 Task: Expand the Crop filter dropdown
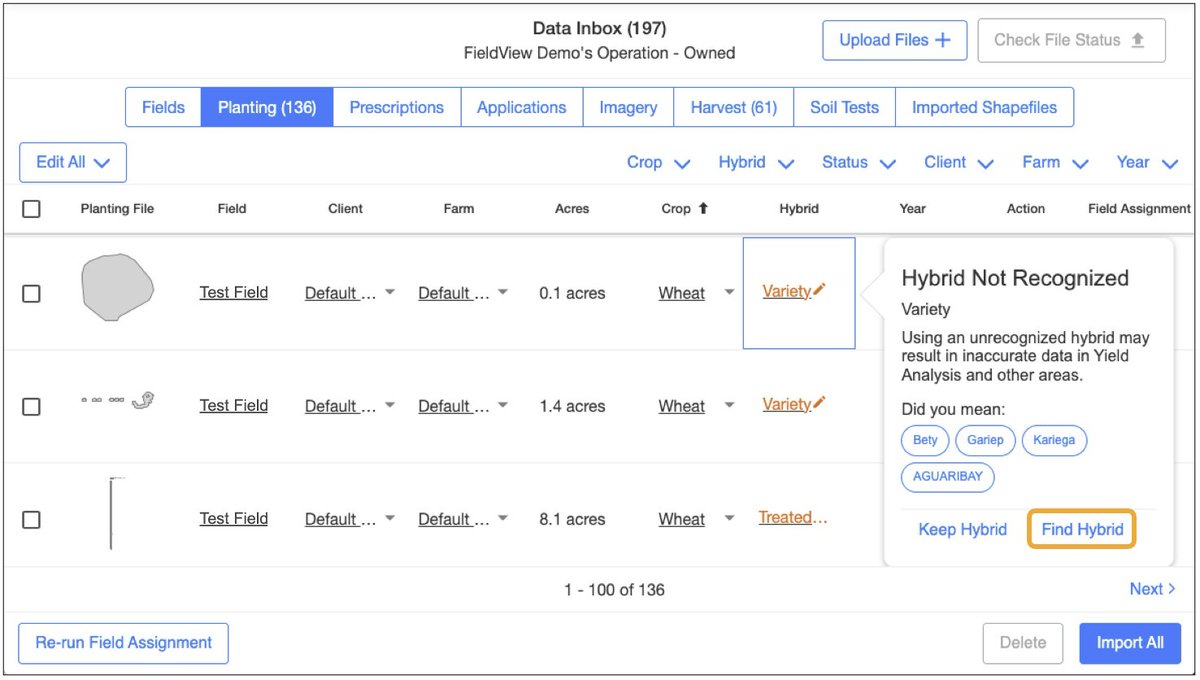(659, 162)
